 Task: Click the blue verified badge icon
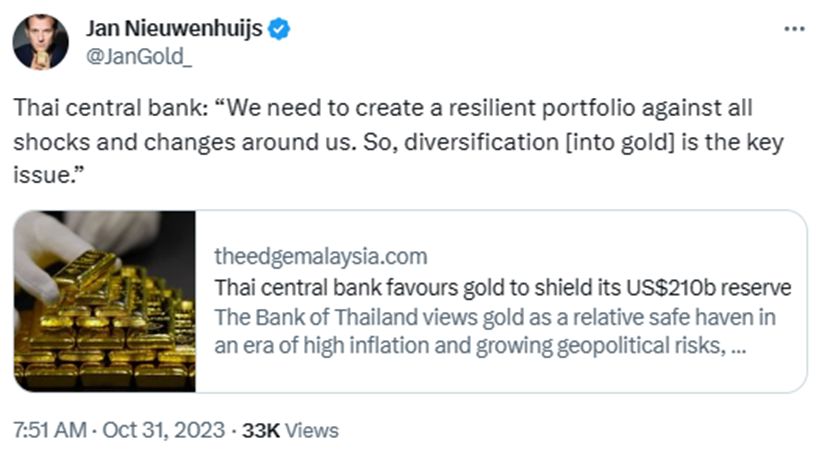click(x=280, y=29)
